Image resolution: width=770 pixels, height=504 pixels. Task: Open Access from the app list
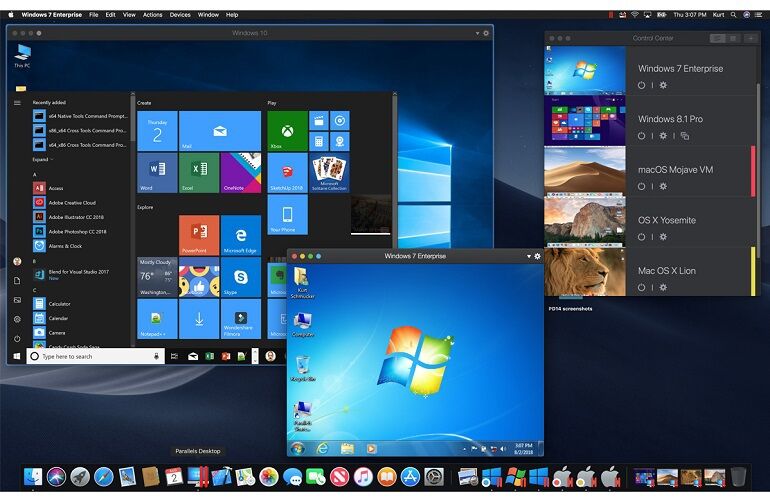[x=49, y=188]
